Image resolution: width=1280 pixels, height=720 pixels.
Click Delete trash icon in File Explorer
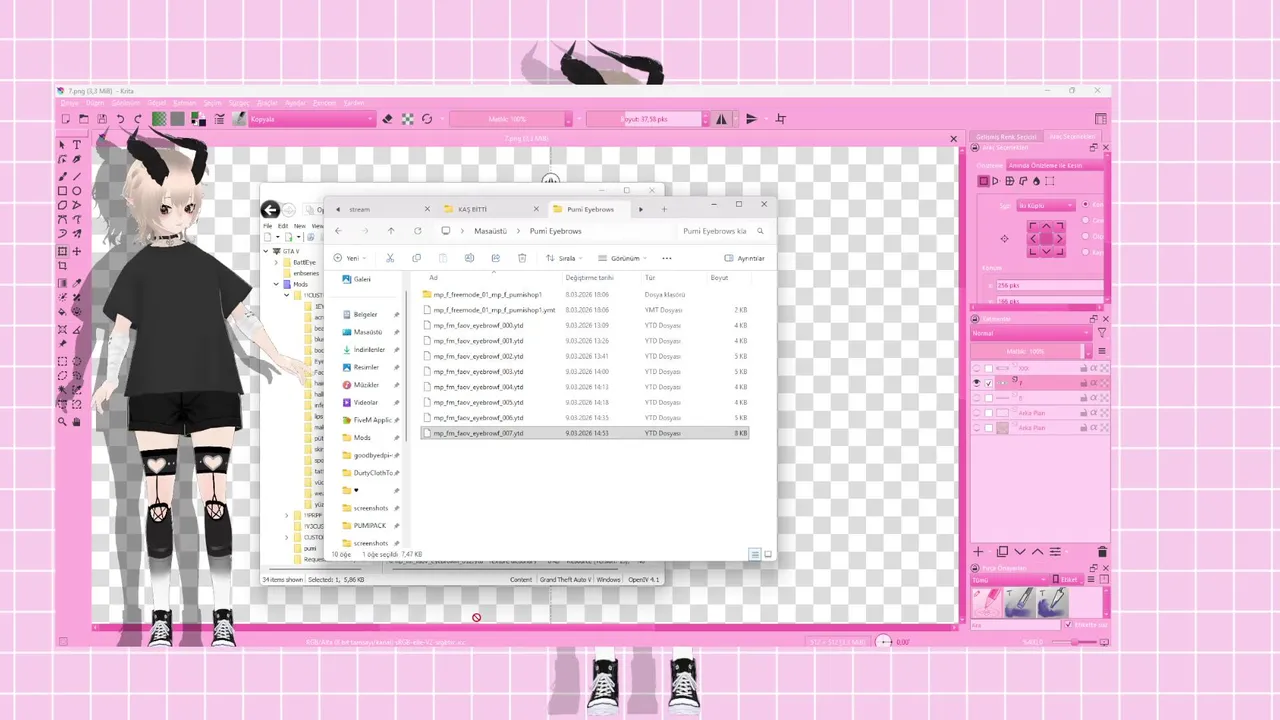[522, 258]
